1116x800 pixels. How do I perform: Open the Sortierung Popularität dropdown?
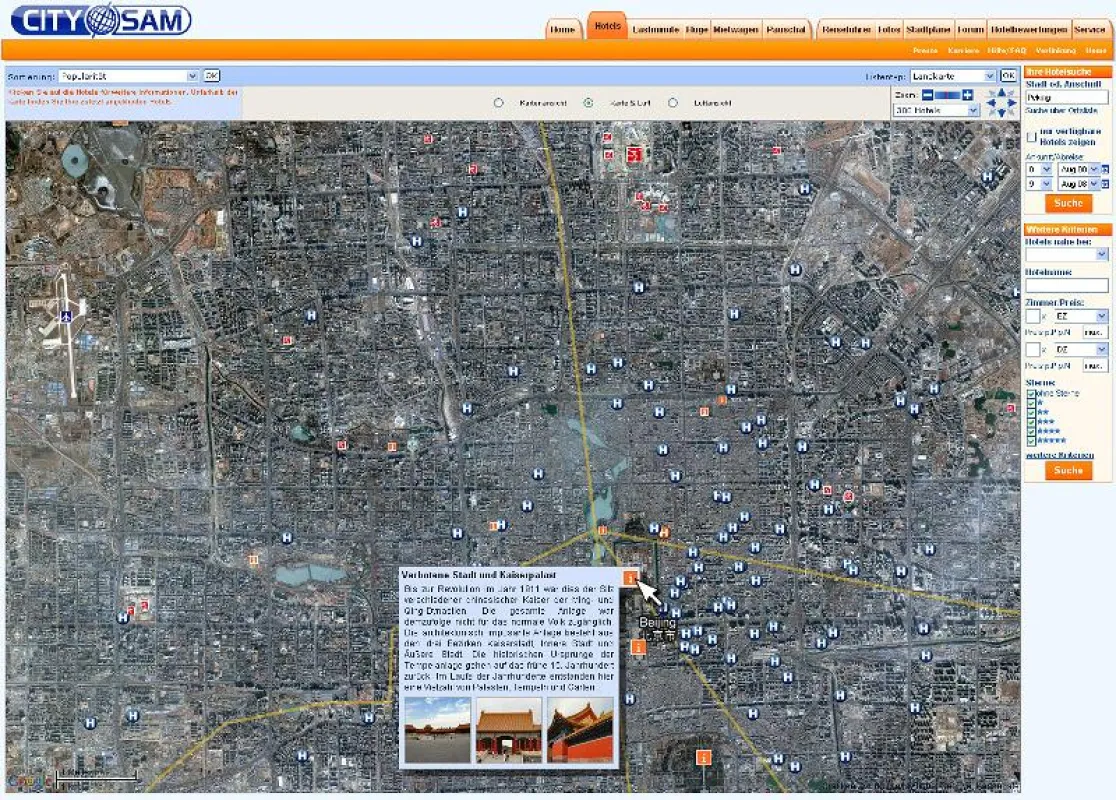(x=128, y=75)
